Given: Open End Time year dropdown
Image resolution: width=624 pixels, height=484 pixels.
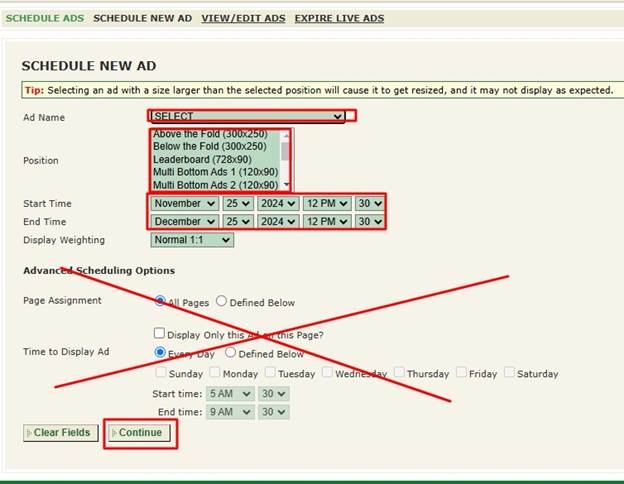Looking at the screenshot, I should [278, 221].
